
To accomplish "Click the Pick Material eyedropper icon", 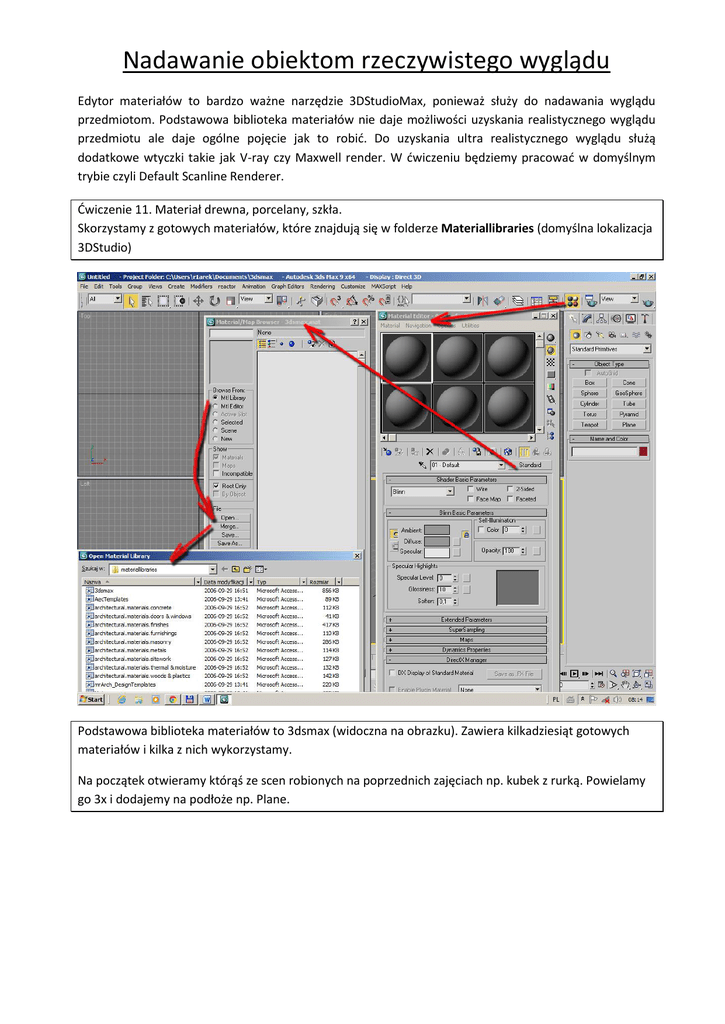I will (423, 464).
